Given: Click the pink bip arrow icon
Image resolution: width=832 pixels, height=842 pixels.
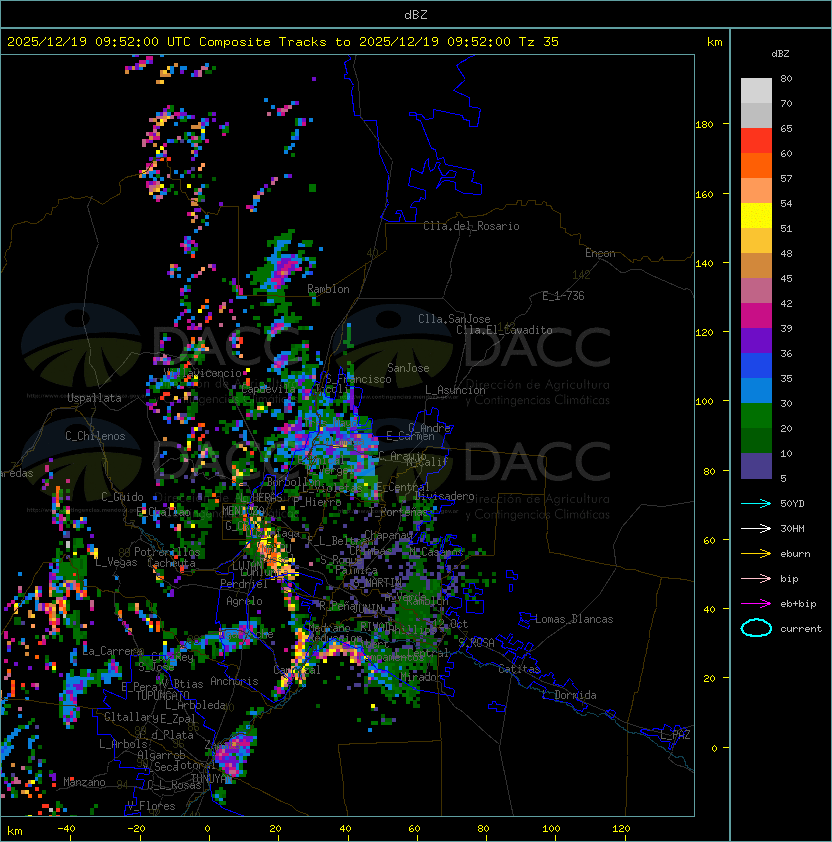Looking at the screenshot, I should tap(756, 578).
